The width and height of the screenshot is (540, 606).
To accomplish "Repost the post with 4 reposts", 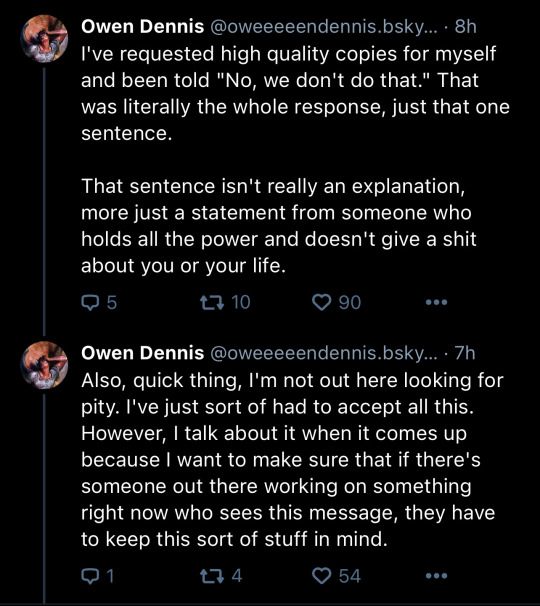I will (x=221, y=576).
